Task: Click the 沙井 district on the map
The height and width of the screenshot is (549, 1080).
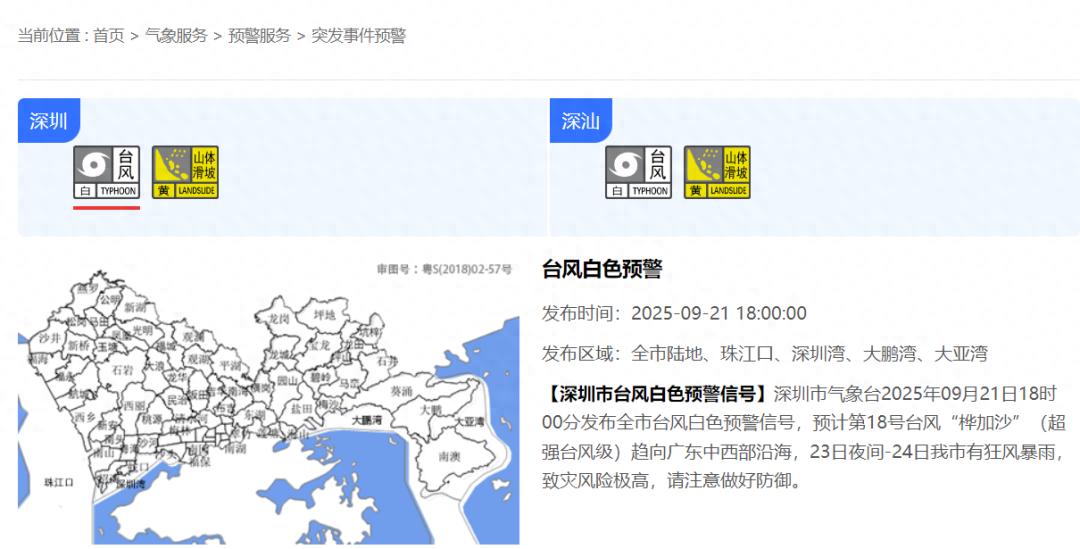Action: pos(50,338)
